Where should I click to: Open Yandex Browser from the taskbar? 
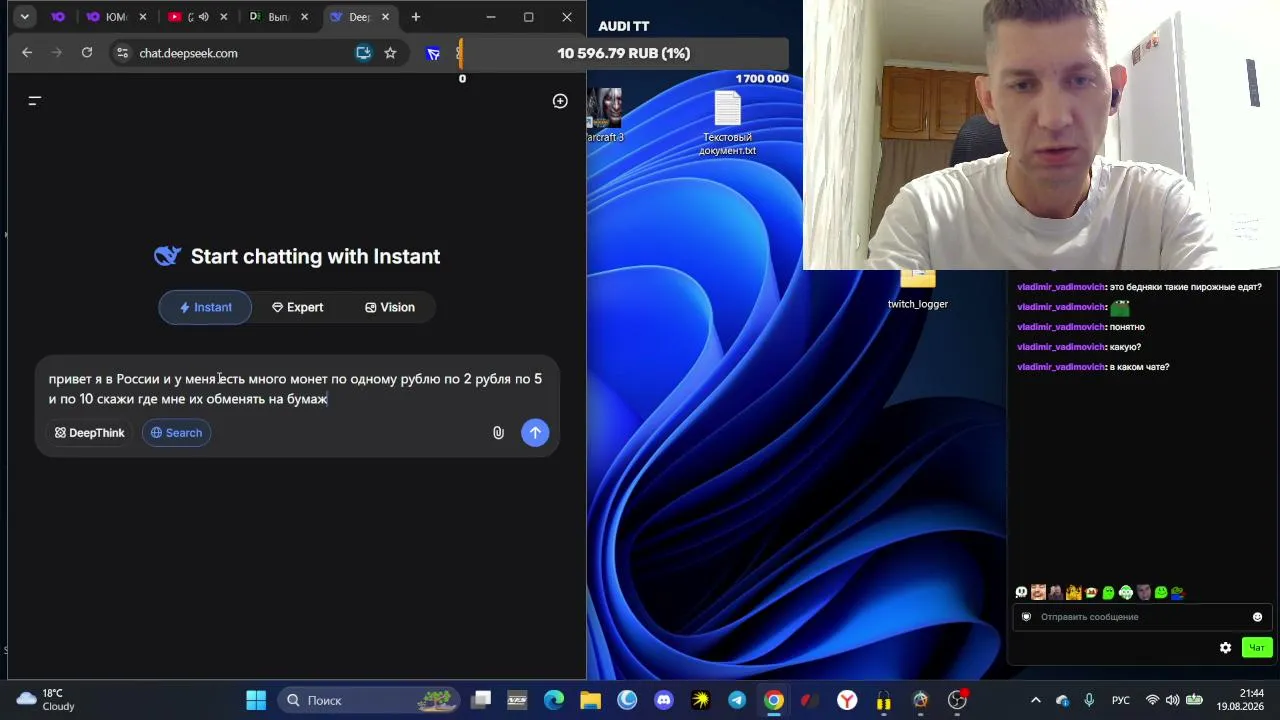click(x=847, y=700)
